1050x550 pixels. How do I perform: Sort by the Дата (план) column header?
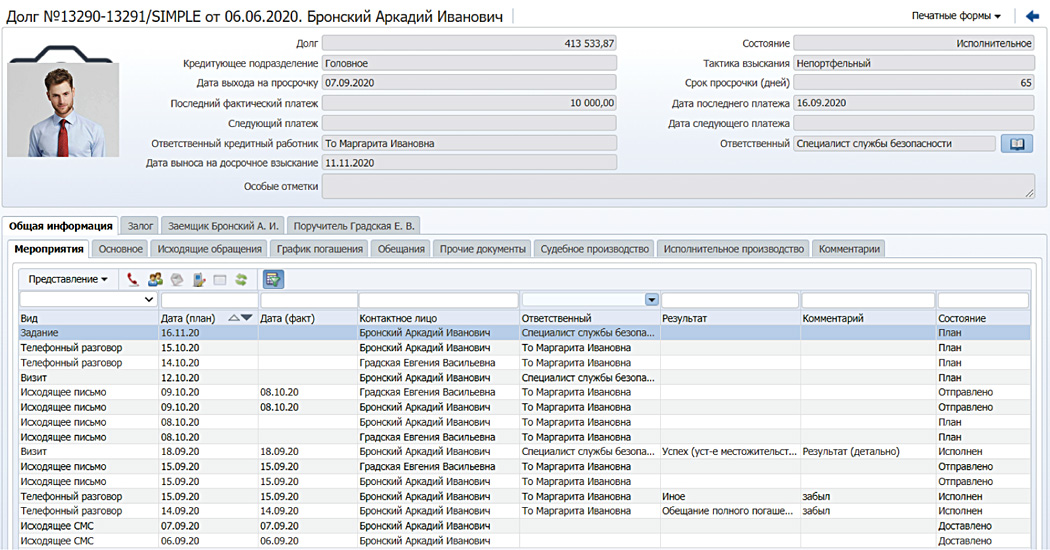pos(186,318)
